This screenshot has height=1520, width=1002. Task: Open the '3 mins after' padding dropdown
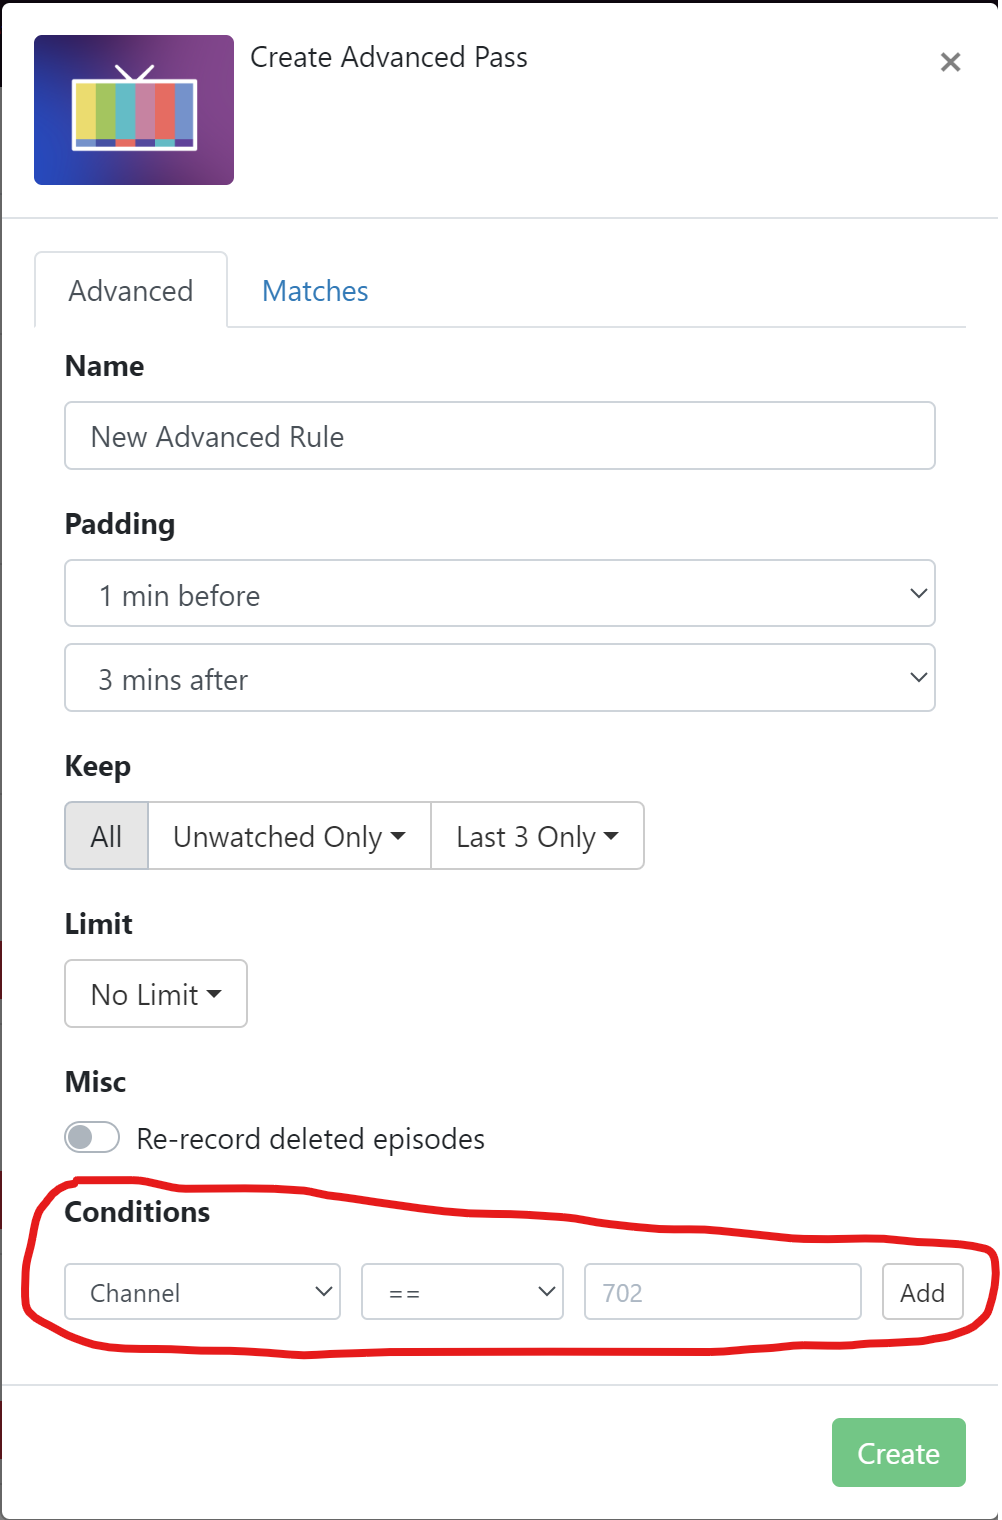[x=500, y=678]
